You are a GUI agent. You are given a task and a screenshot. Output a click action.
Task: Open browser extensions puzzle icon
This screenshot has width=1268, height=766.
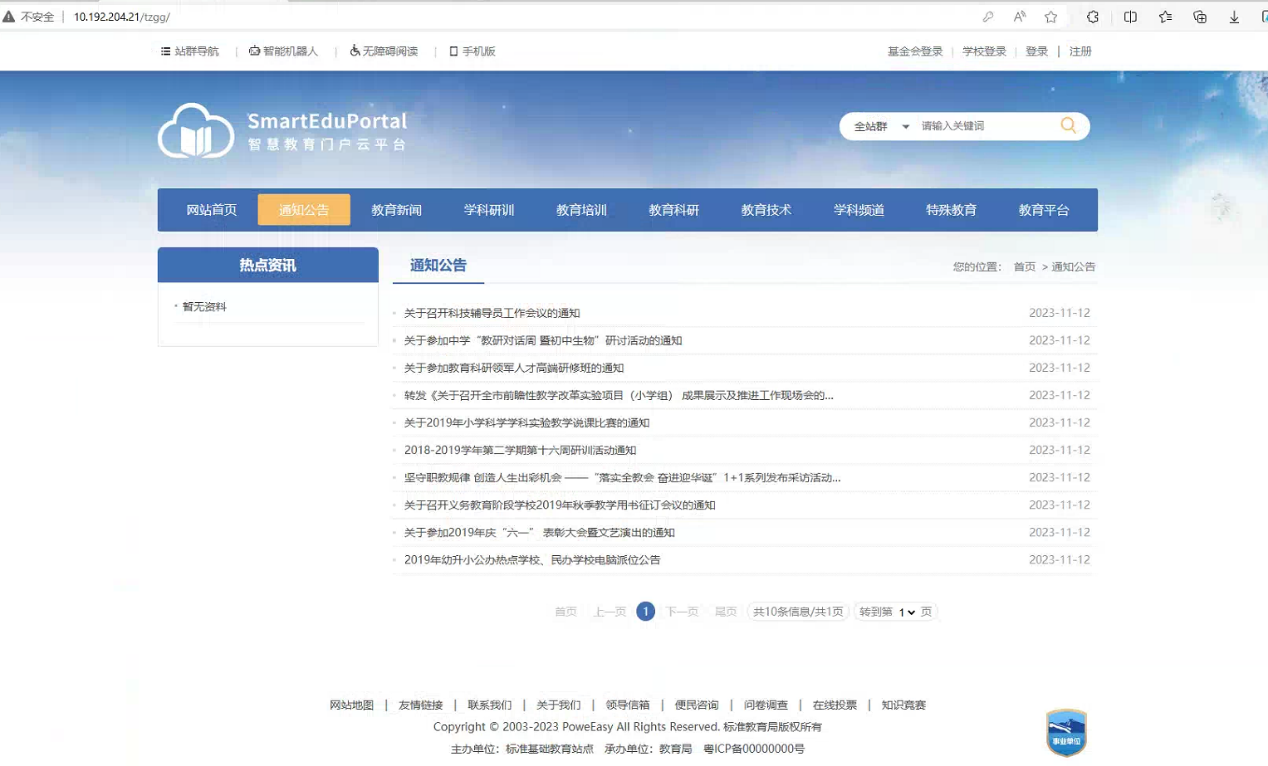pos(1093,17)
